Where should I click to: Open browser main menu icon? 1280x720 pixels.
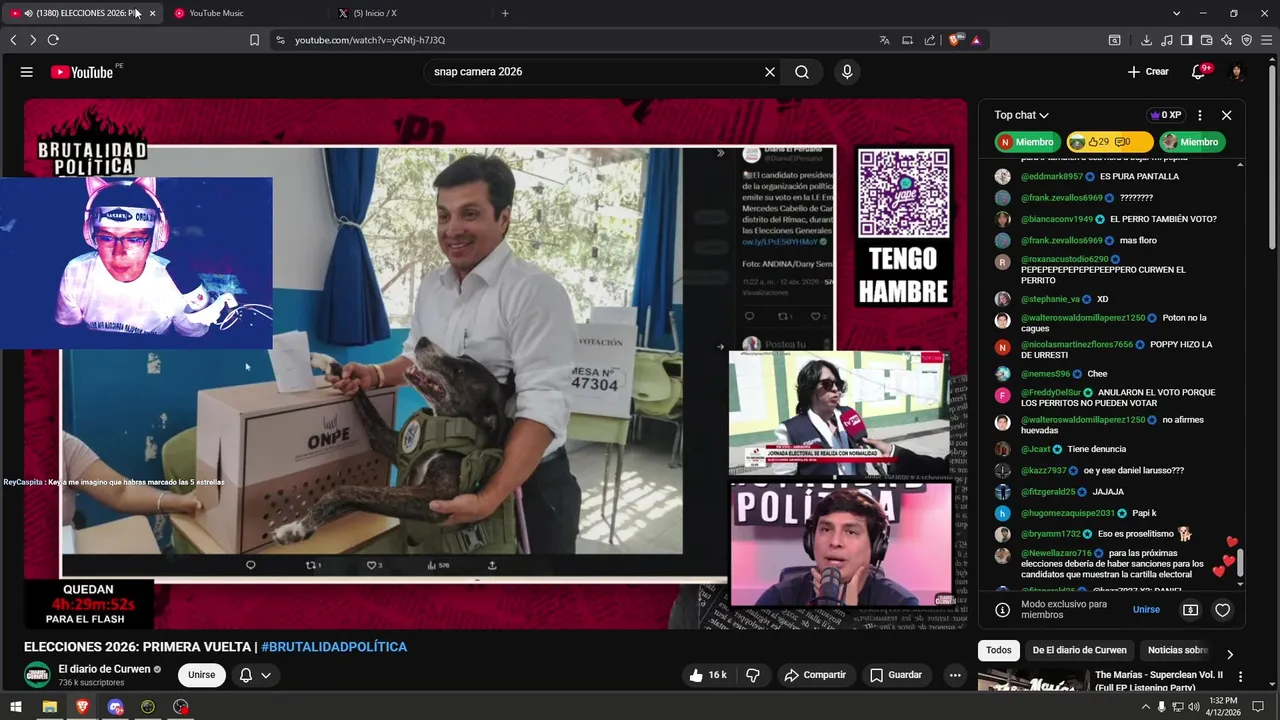(x=1266, y=40)
